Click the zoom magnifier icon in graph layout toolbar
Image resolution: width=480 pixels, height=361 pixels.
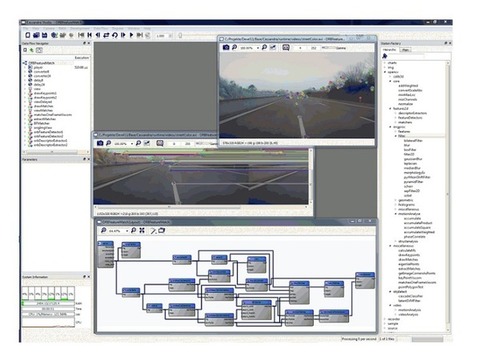click(103, 230)
